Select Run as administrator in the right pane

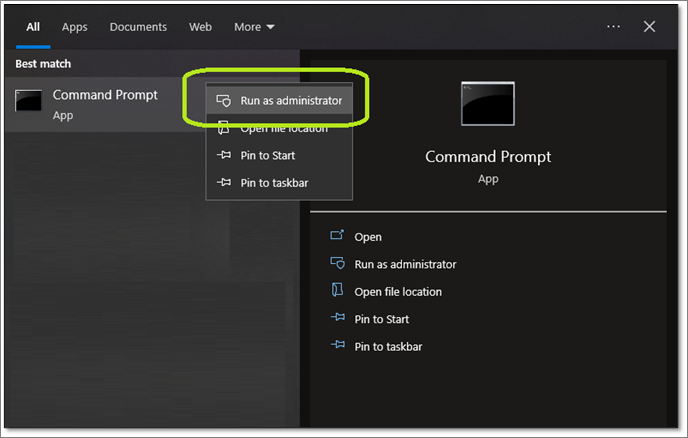point(405,264)
